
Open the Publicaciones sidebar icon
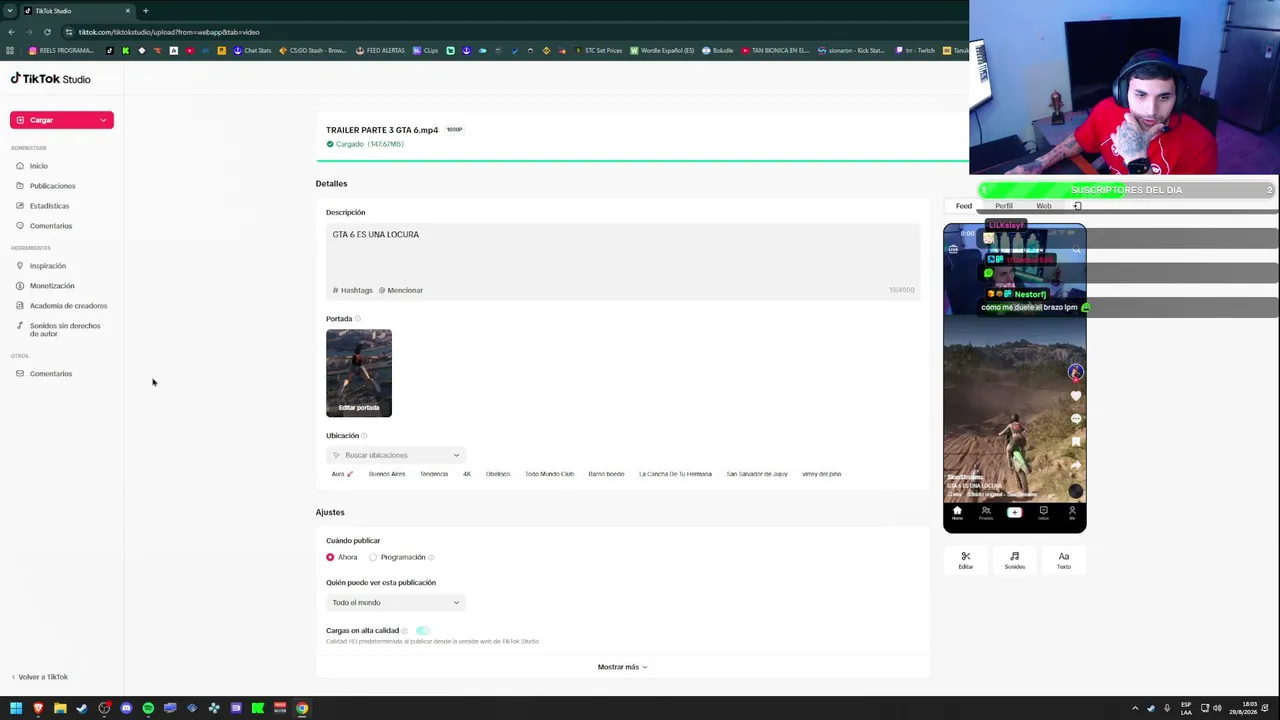(20, 186)
